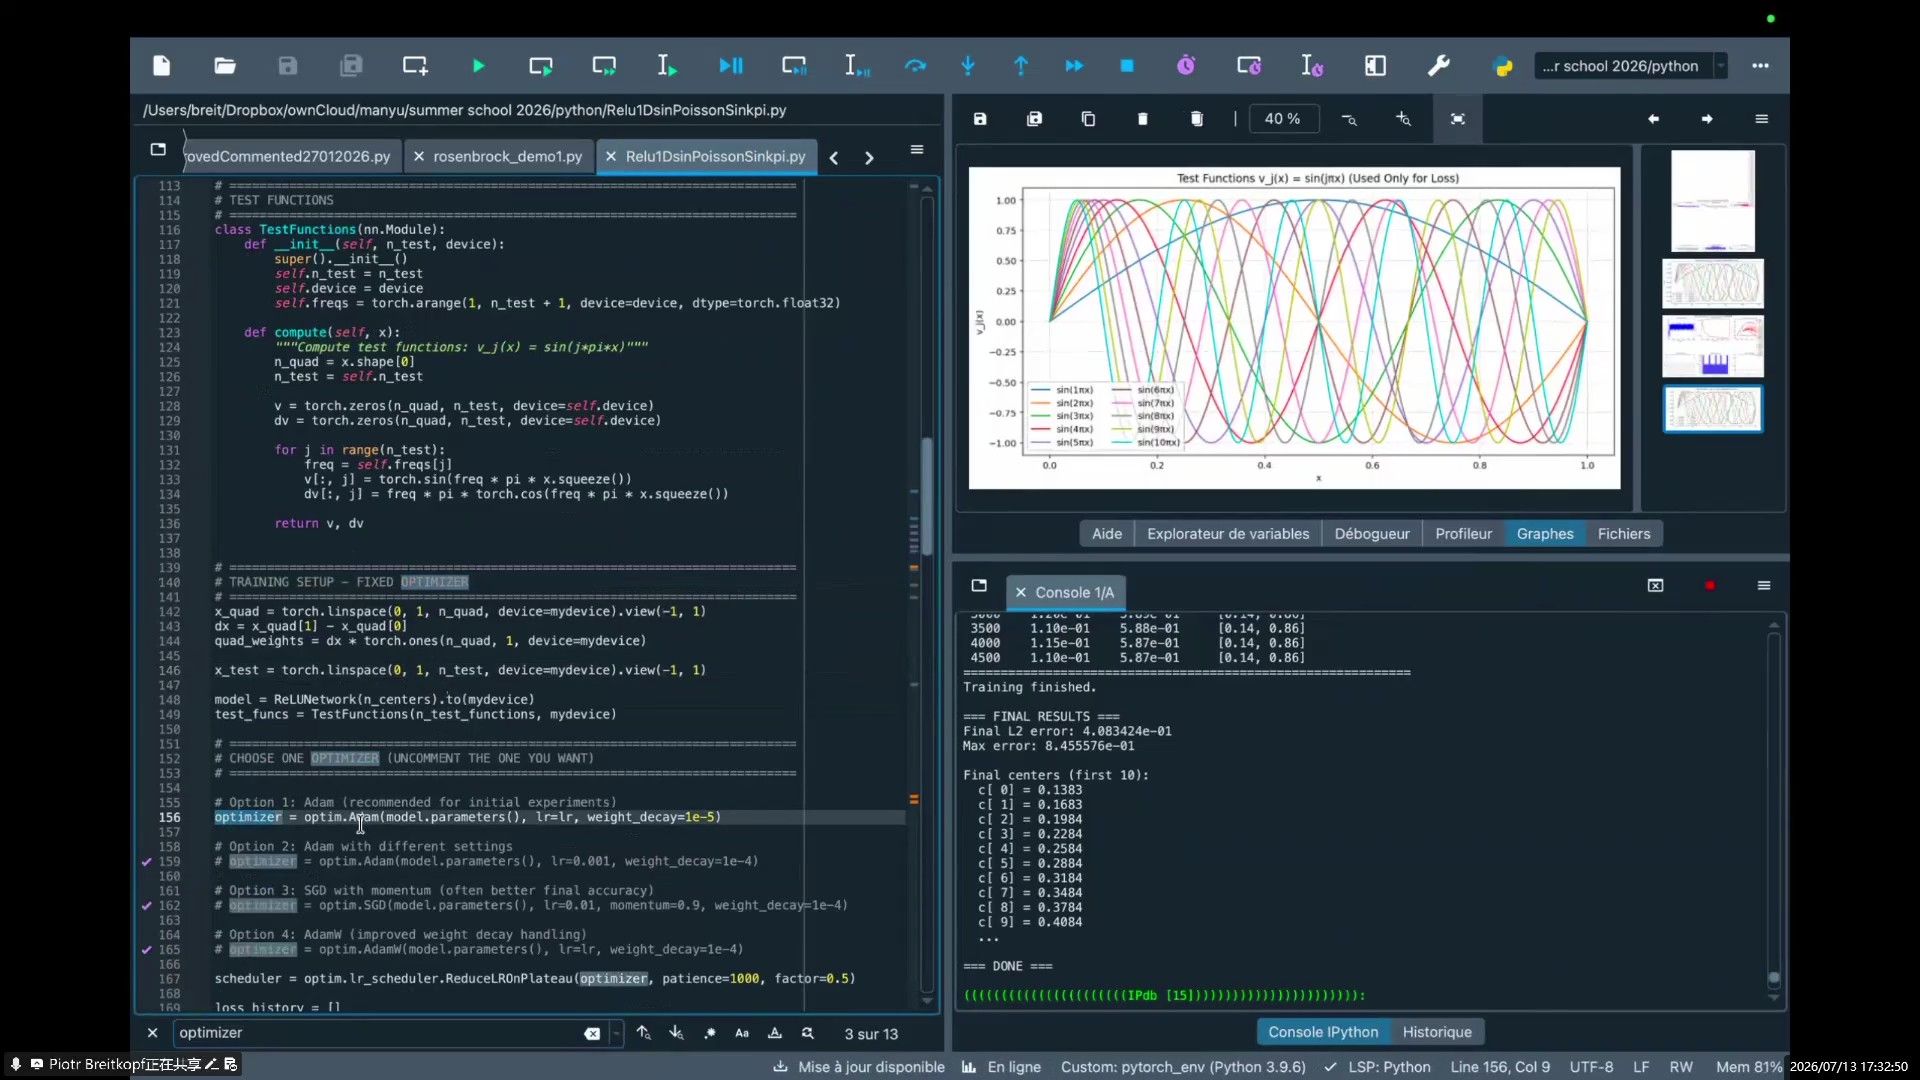Select the first plot thumbnail

point(1712,201)
